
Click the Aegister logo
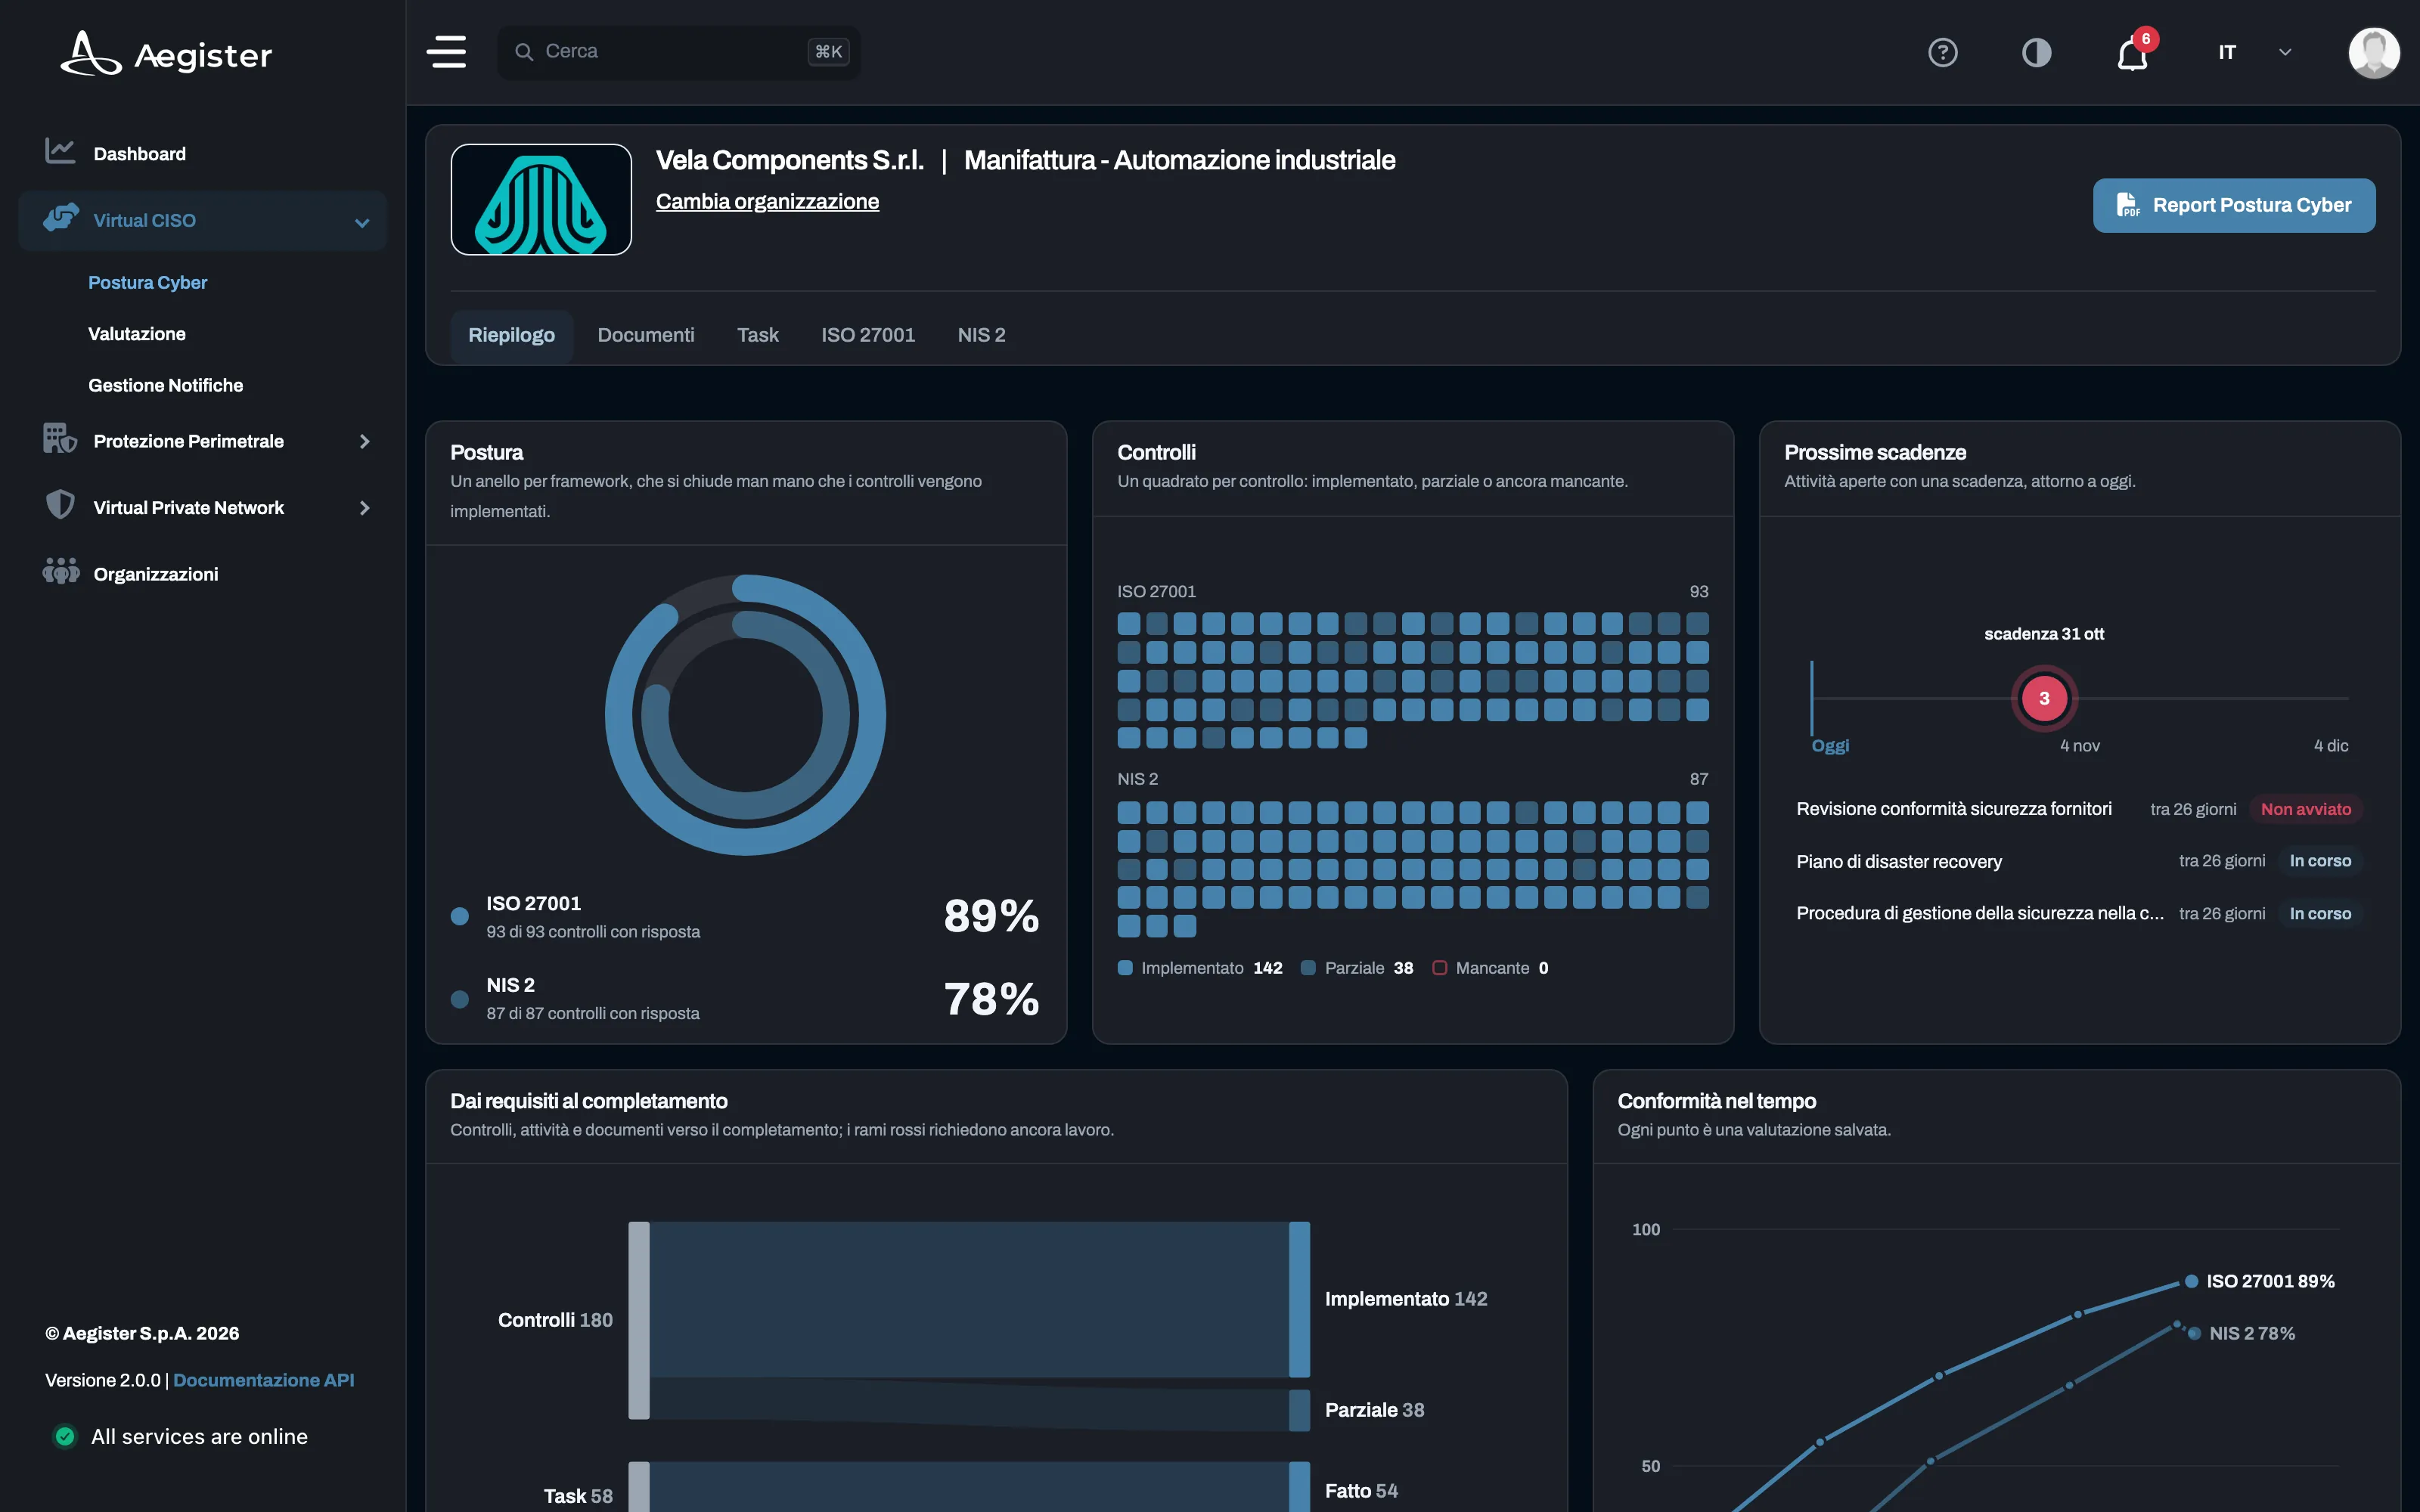(166, 54)
